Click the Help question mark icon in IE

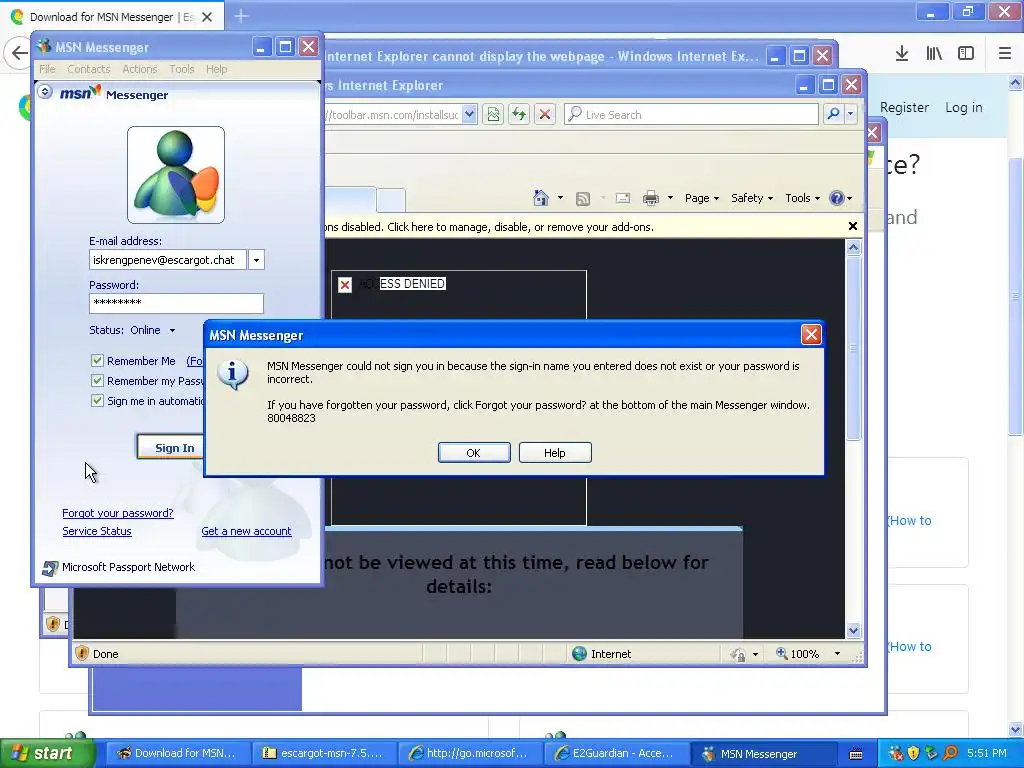(x=837, y=198)
